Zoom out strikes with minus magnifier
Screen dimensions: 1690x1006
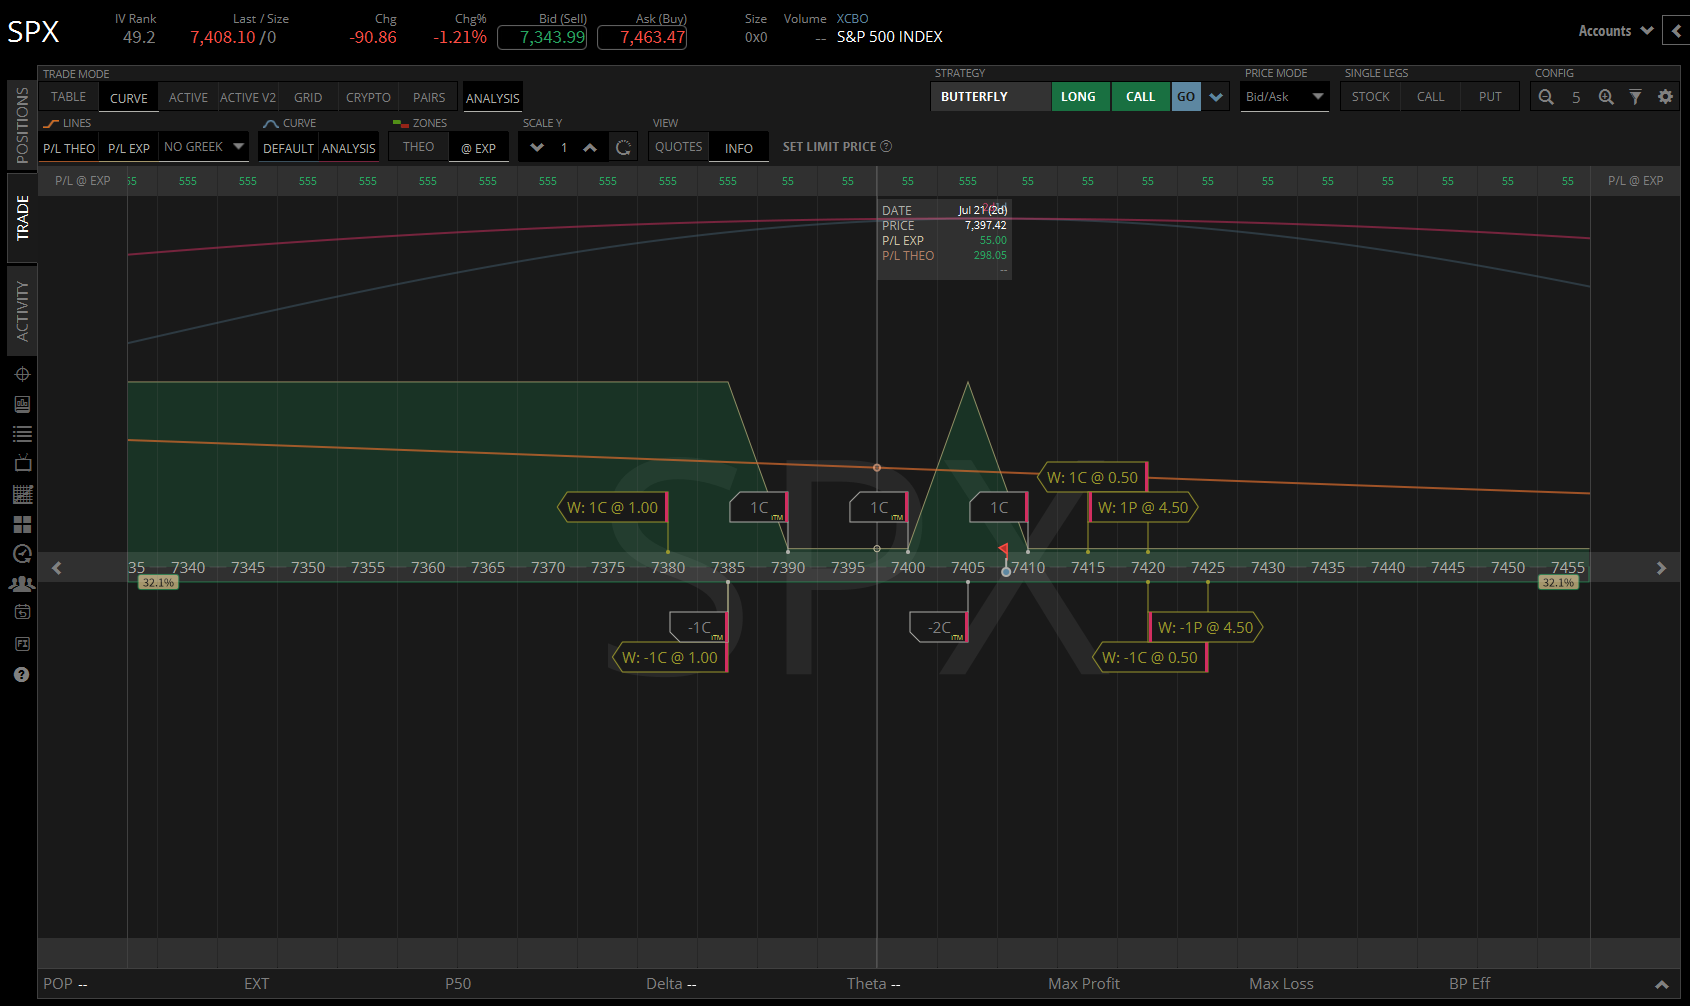pyautogui.click(x=1546, y=97)
